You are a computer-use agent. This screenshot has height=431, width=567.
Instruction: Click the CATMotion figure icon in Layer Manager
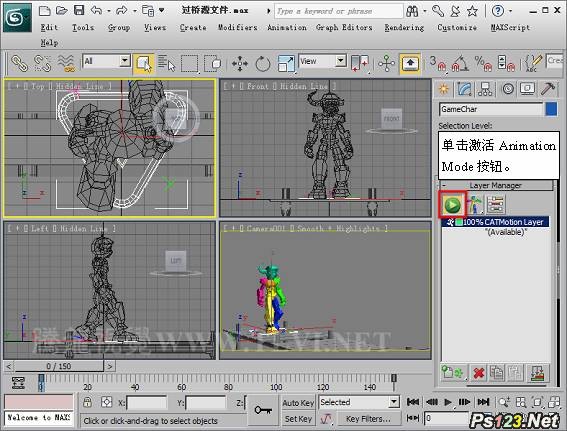coord(475,205)
